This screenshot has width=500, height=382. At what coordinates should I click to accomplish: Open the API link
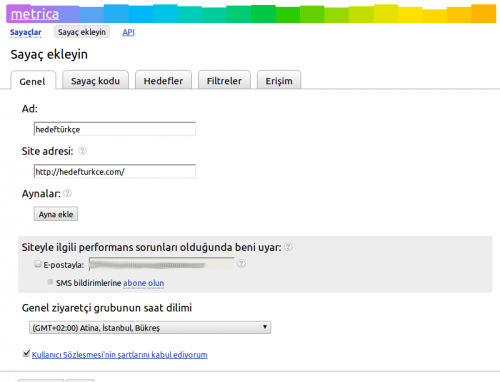click(x=128, y=32)
